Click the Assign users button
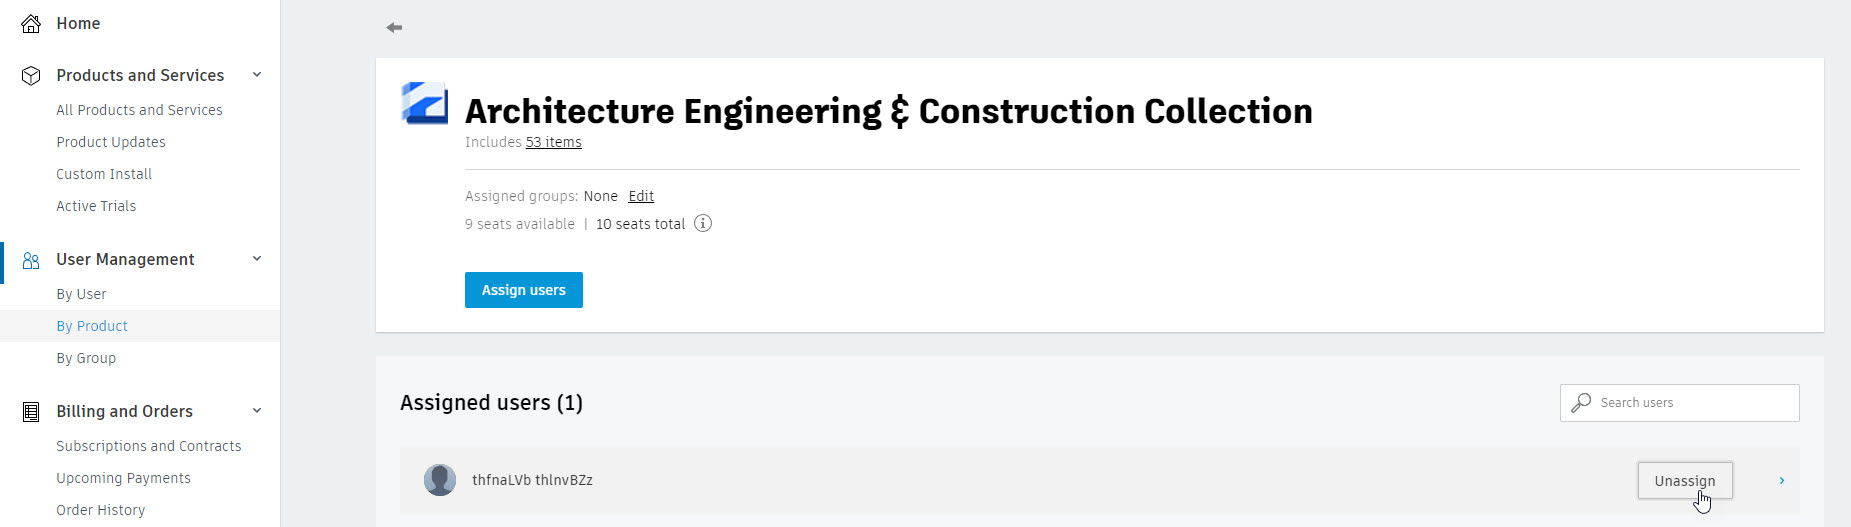Image resolution: width=1851 pixels, height=527 pixels. click(524, 290)
